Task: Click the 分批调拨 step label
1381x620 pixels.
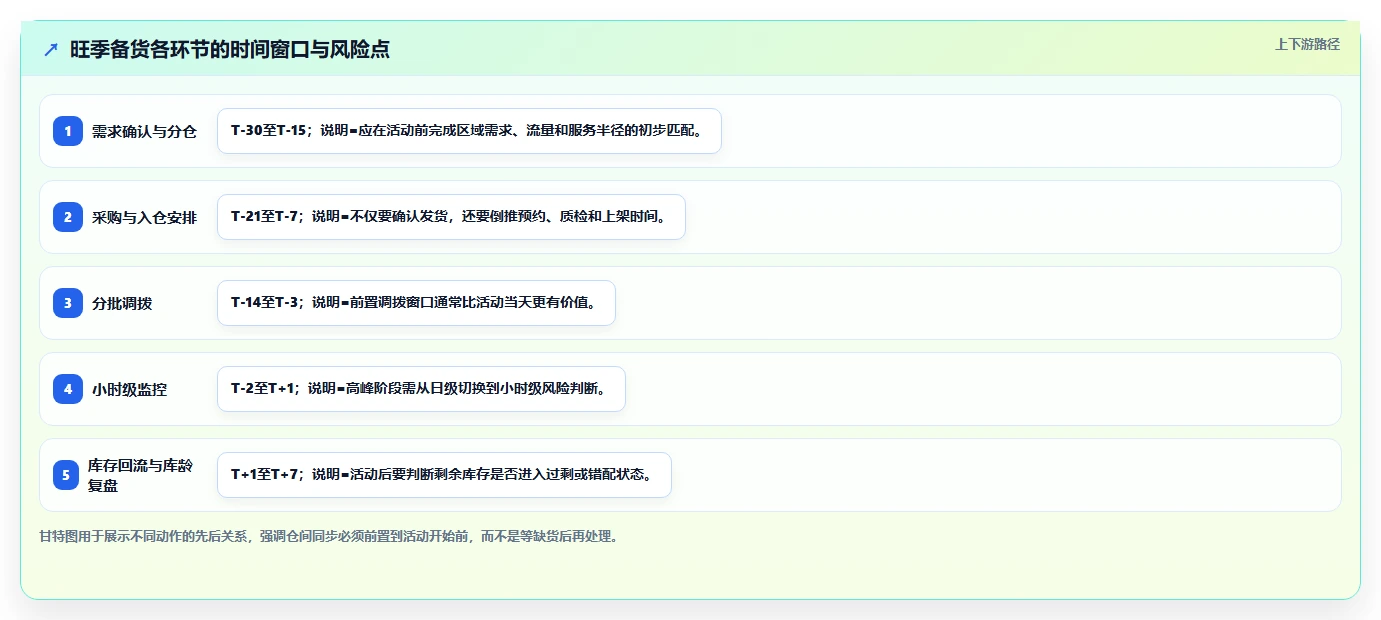Action: (122, 303)
